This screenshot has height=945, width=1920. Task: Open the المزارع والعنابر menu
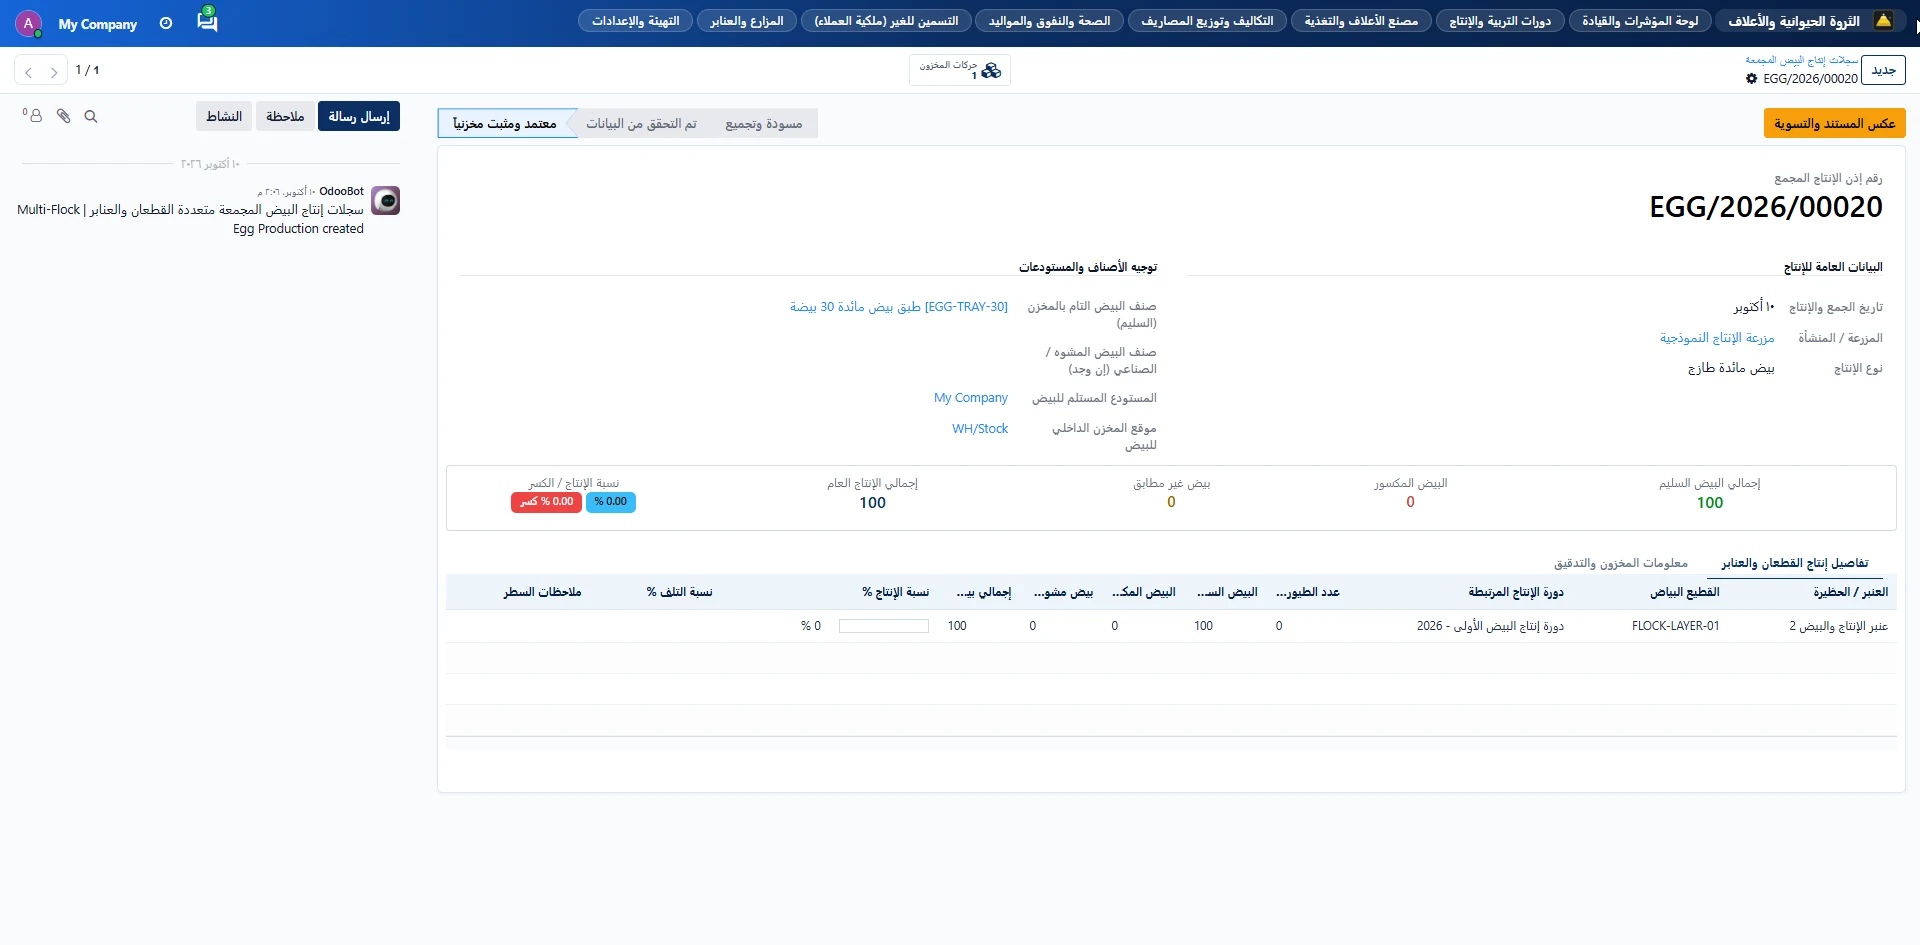click(x=747, y=21)
